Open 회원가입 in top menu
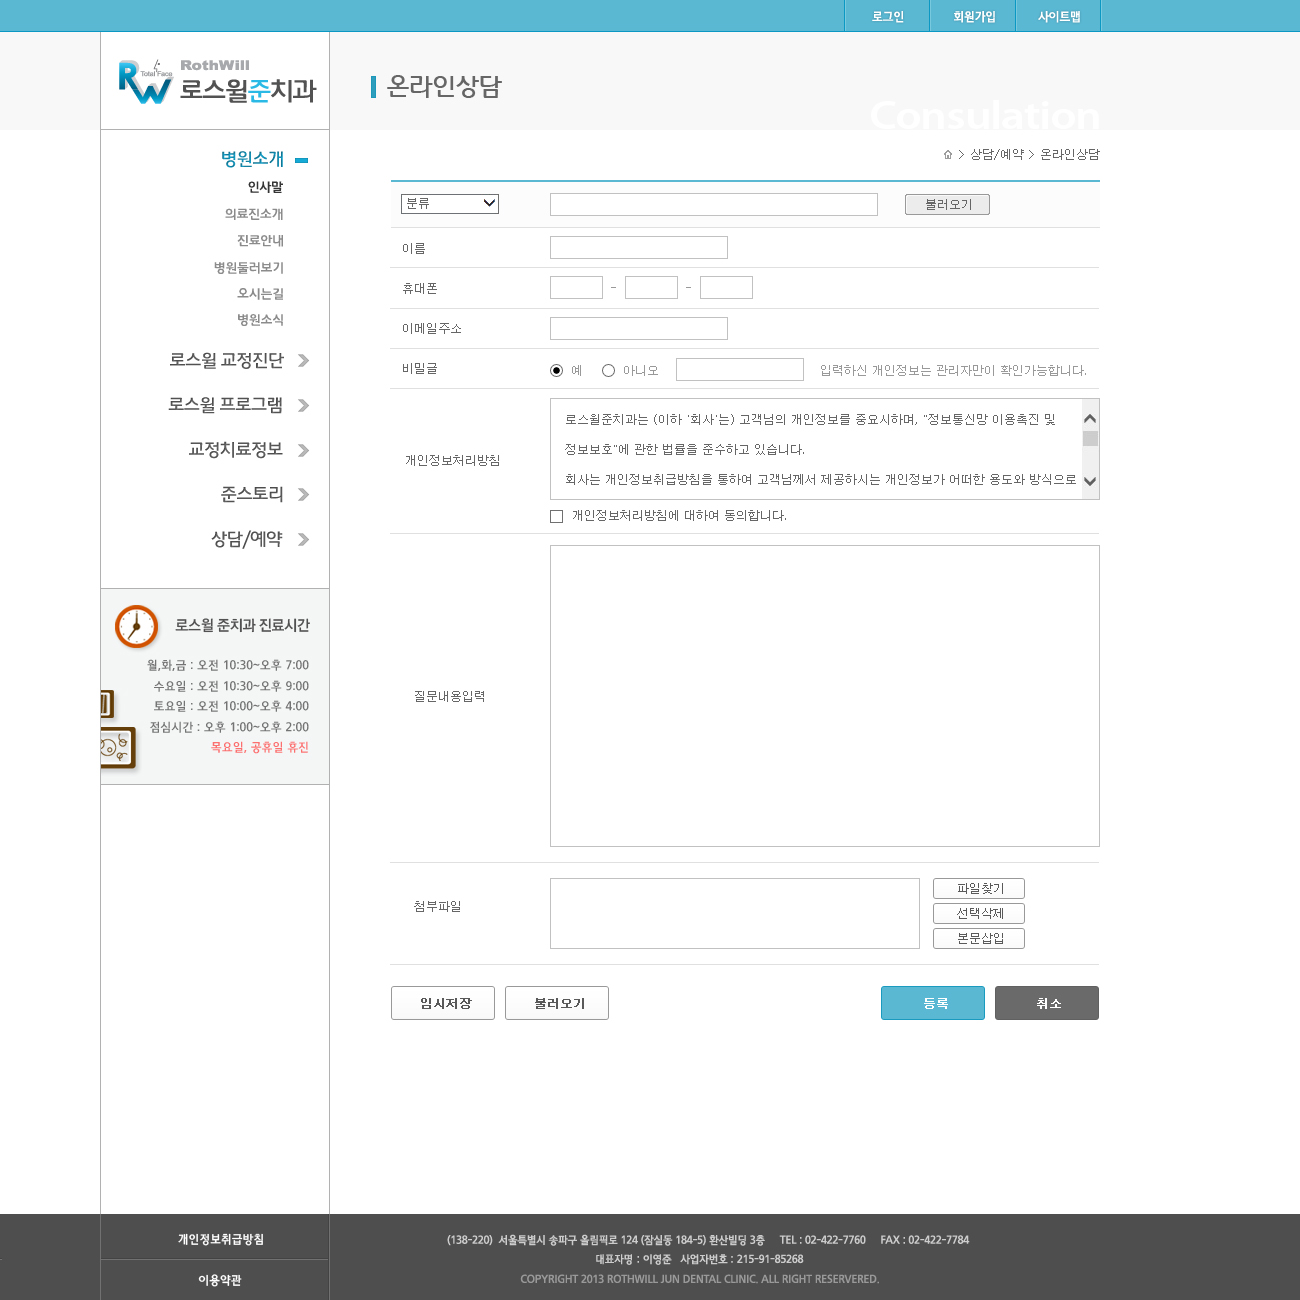 pos(973,17)
